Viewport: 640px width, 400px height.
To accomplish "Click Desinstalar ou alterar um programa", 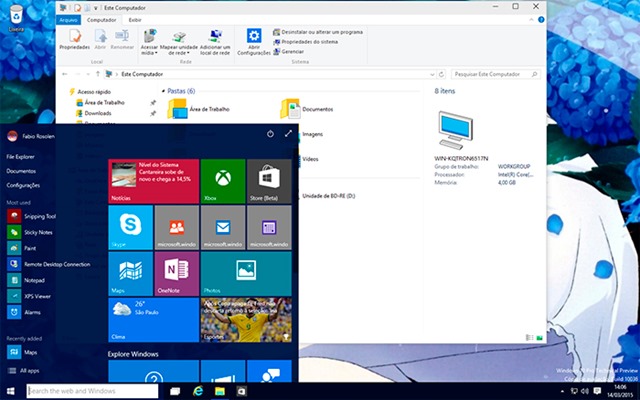I will [318, 32].
